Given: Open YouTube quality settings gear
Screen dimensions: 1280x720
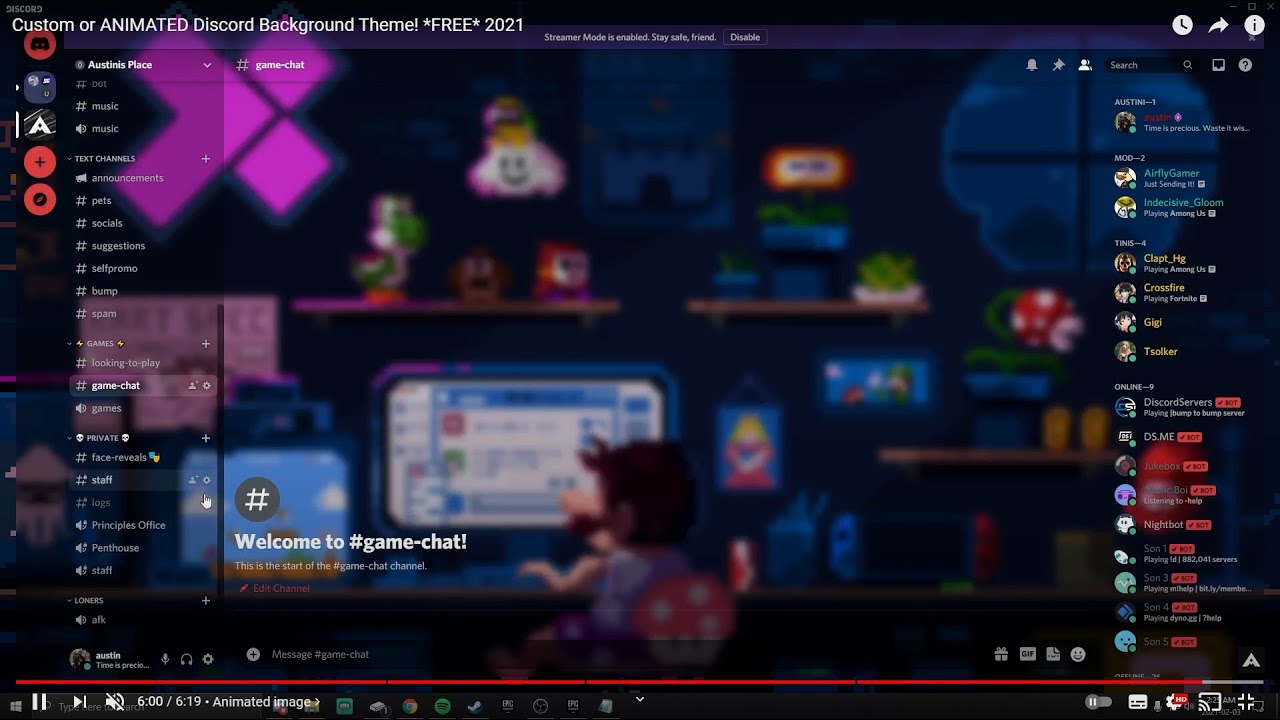Looking at the screenshot, I should 1174,702.
